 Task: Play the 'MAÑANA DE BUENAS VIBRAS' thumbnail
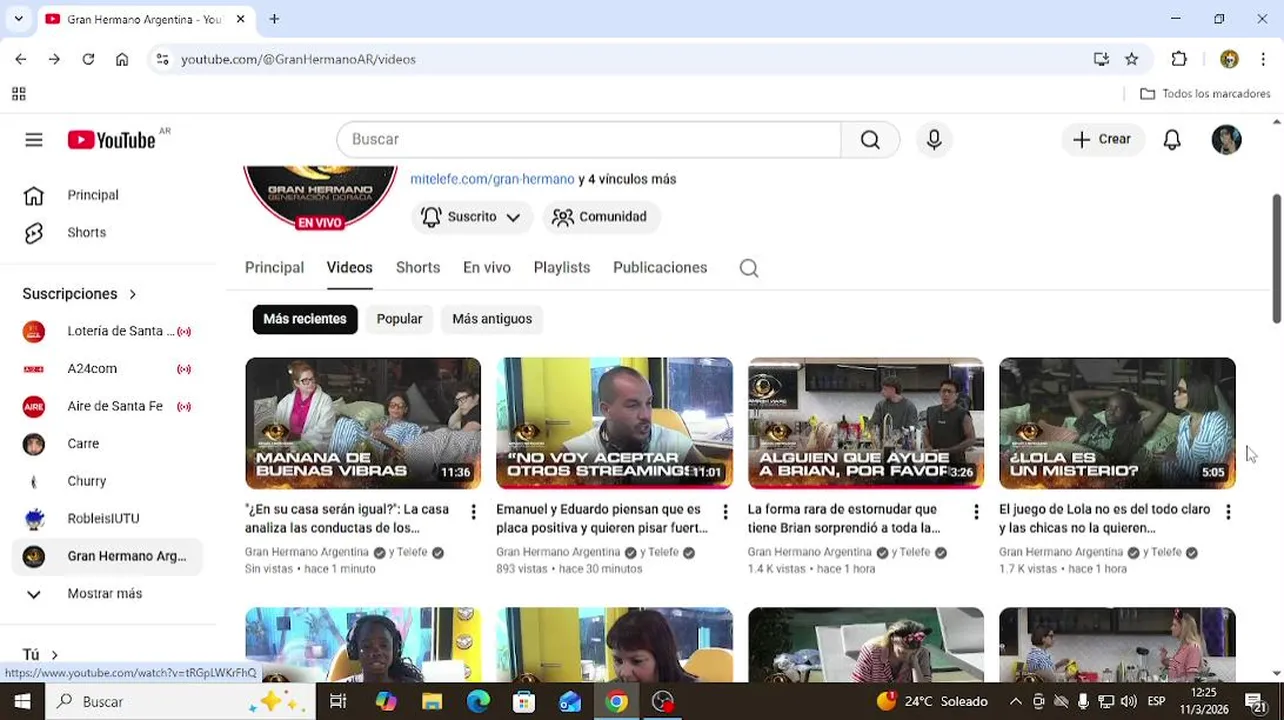click(363, 423)
